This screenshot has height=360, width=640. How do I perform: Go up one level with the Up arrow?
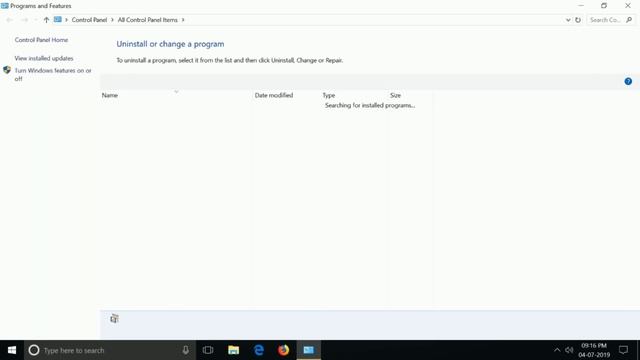(x=46, y=20)
